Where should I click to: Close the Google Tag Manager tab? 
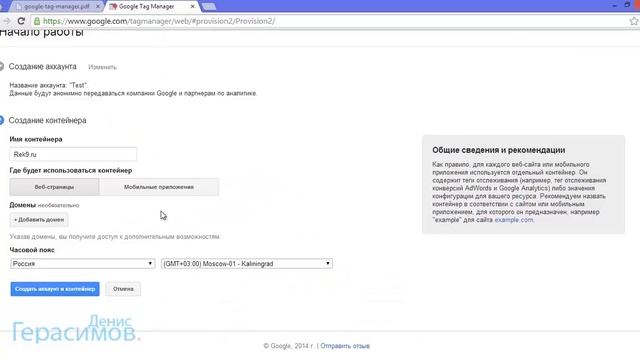[x=193, y=7]
